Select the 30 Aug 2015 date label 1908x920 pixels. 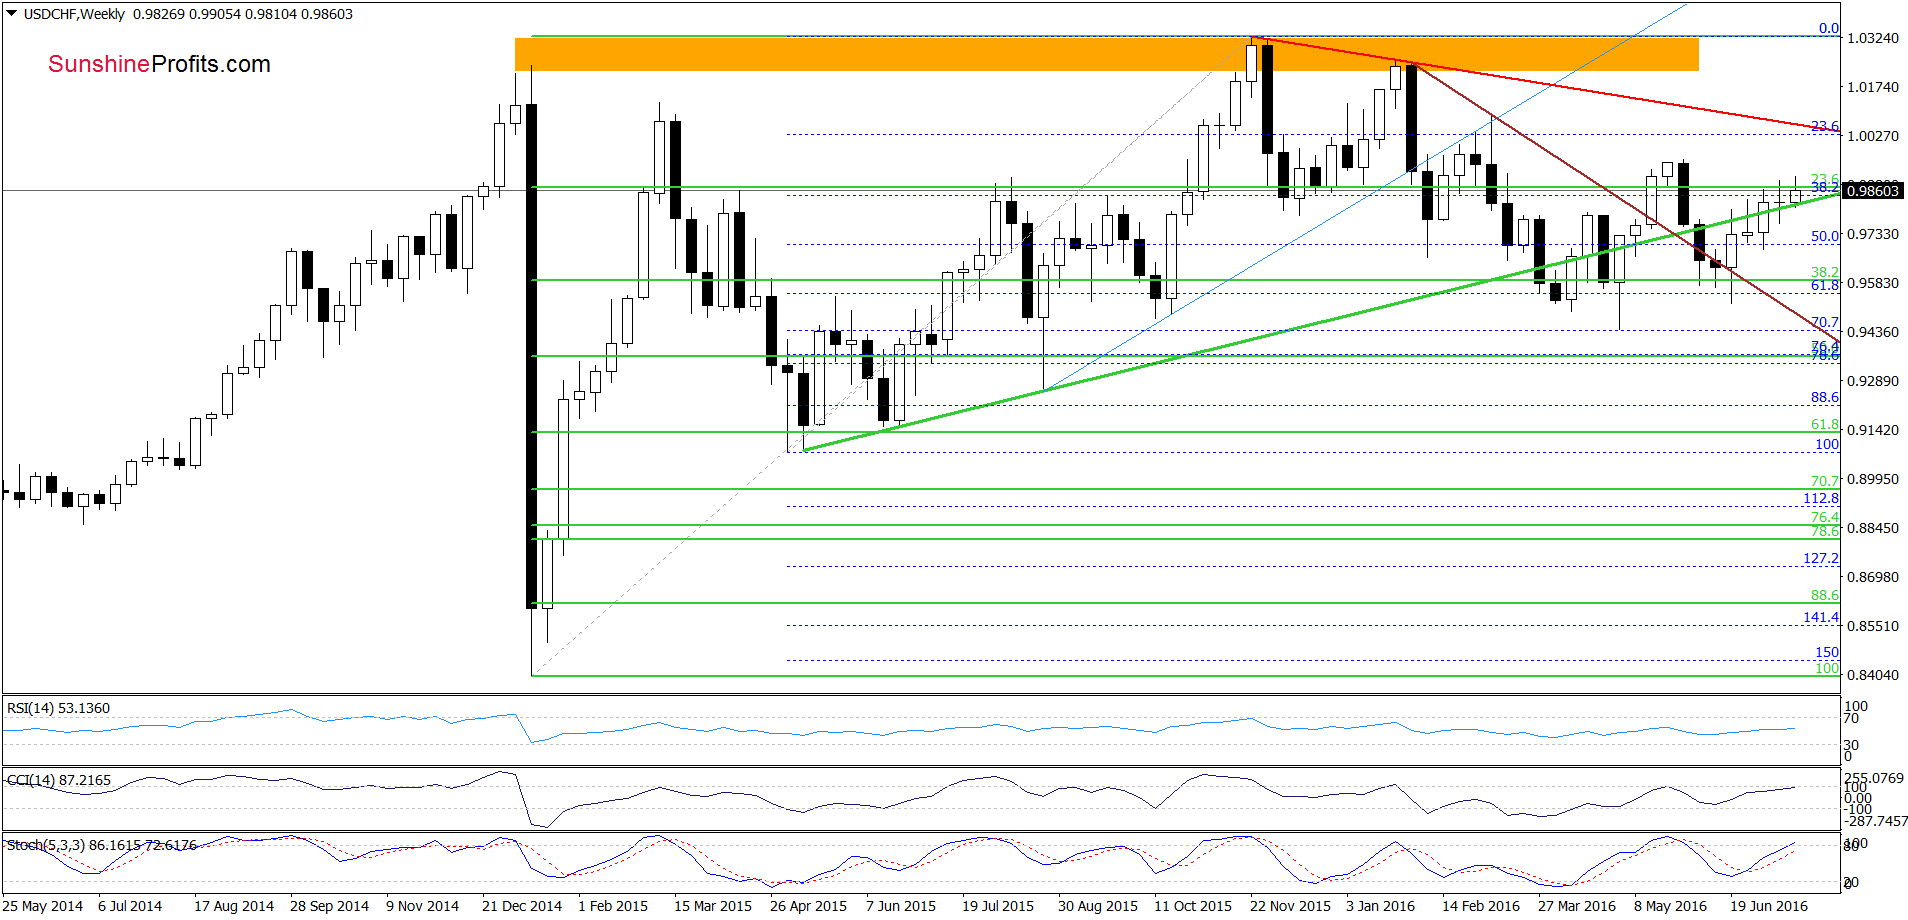(1098, 906)
